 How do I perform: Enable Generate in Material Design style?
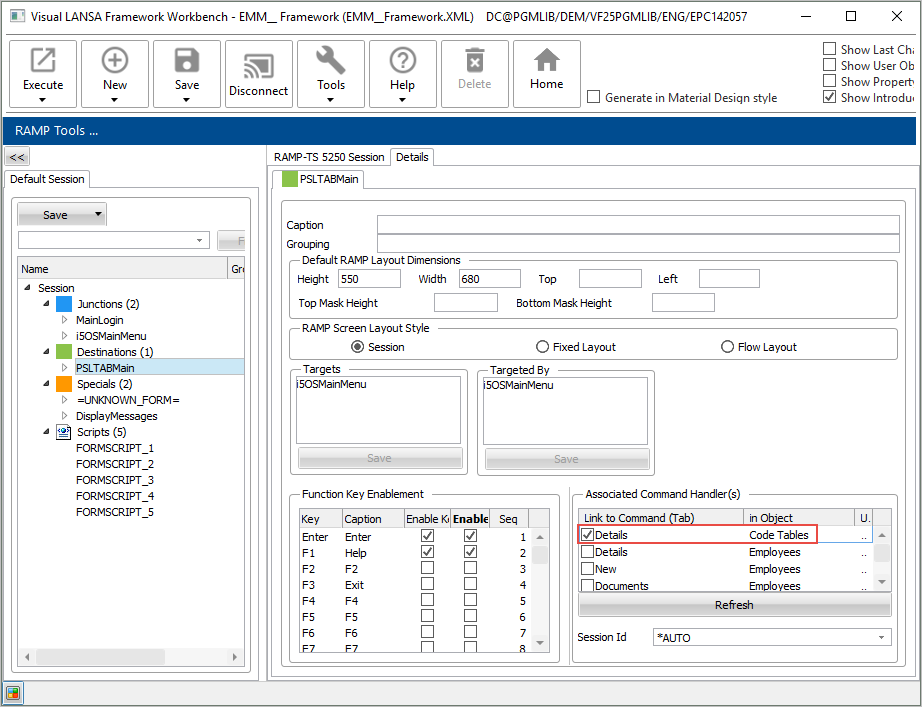(x=594, y=98)
